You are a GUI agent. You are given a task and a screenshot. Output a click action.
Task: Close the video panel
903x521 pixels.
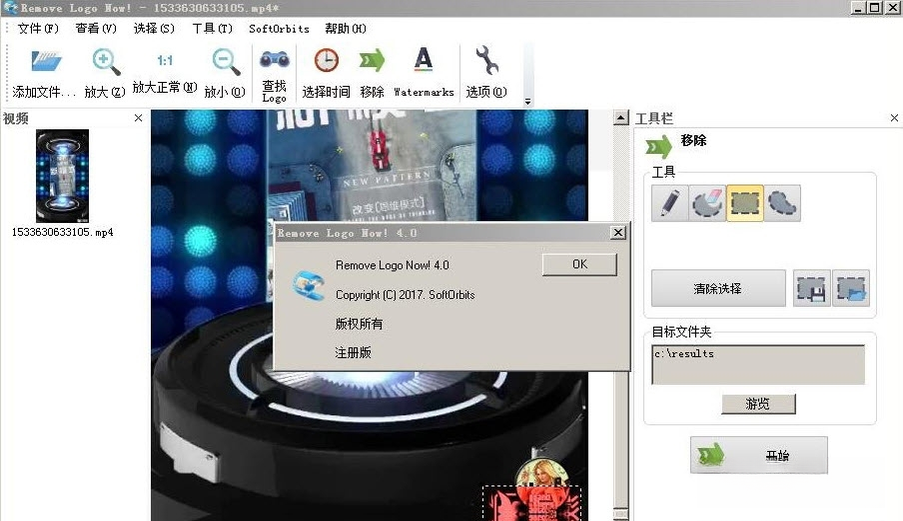click(x=138, y=118)
